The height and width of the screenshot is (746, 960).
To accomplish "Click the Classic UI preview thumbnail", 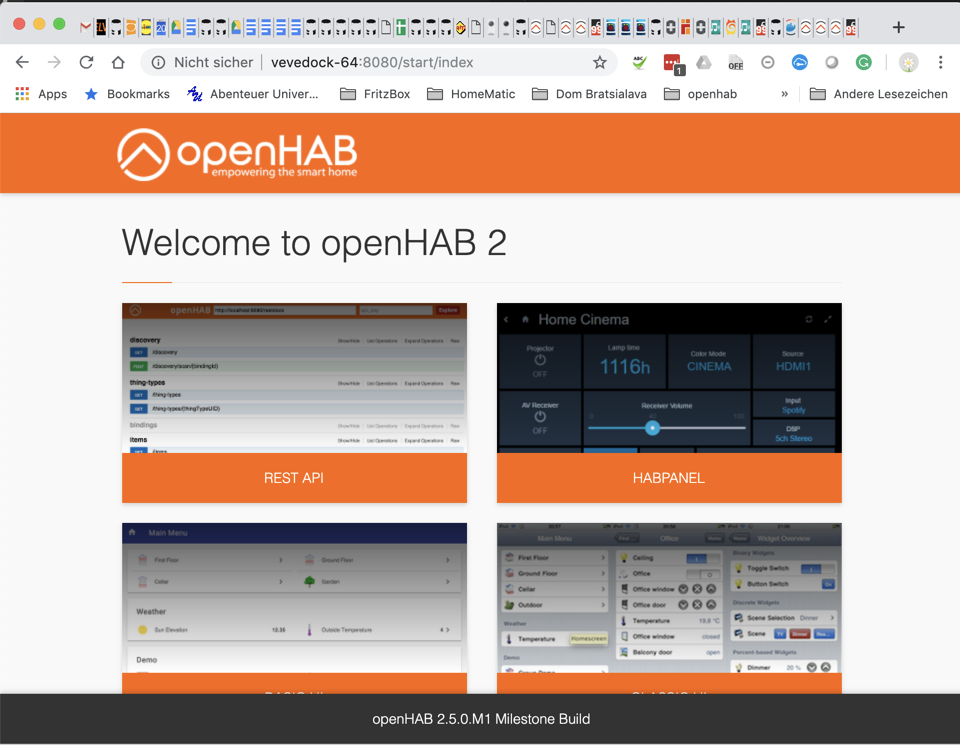I will tap(669, 598).
